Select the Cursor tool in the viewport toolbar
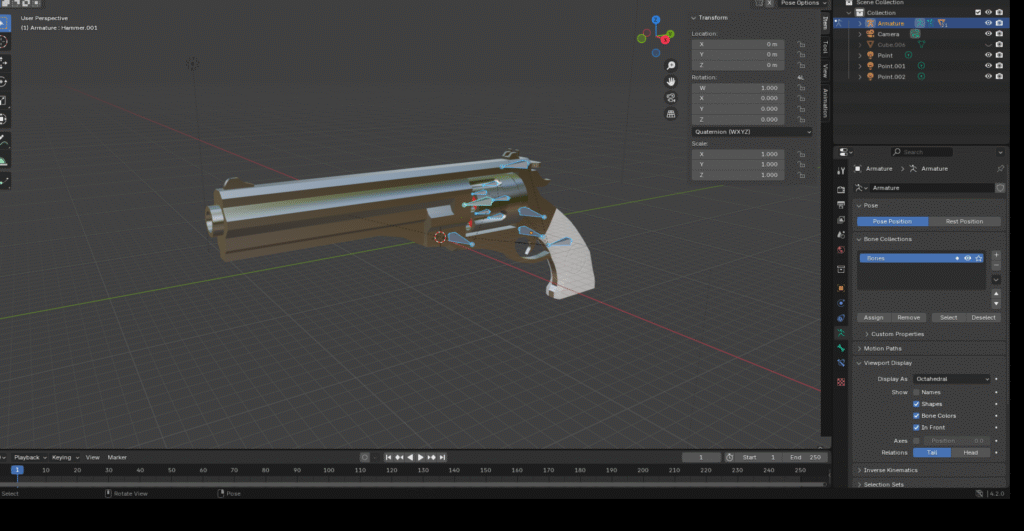Screen dimensions: 1024x531 [x=4, y=42]
